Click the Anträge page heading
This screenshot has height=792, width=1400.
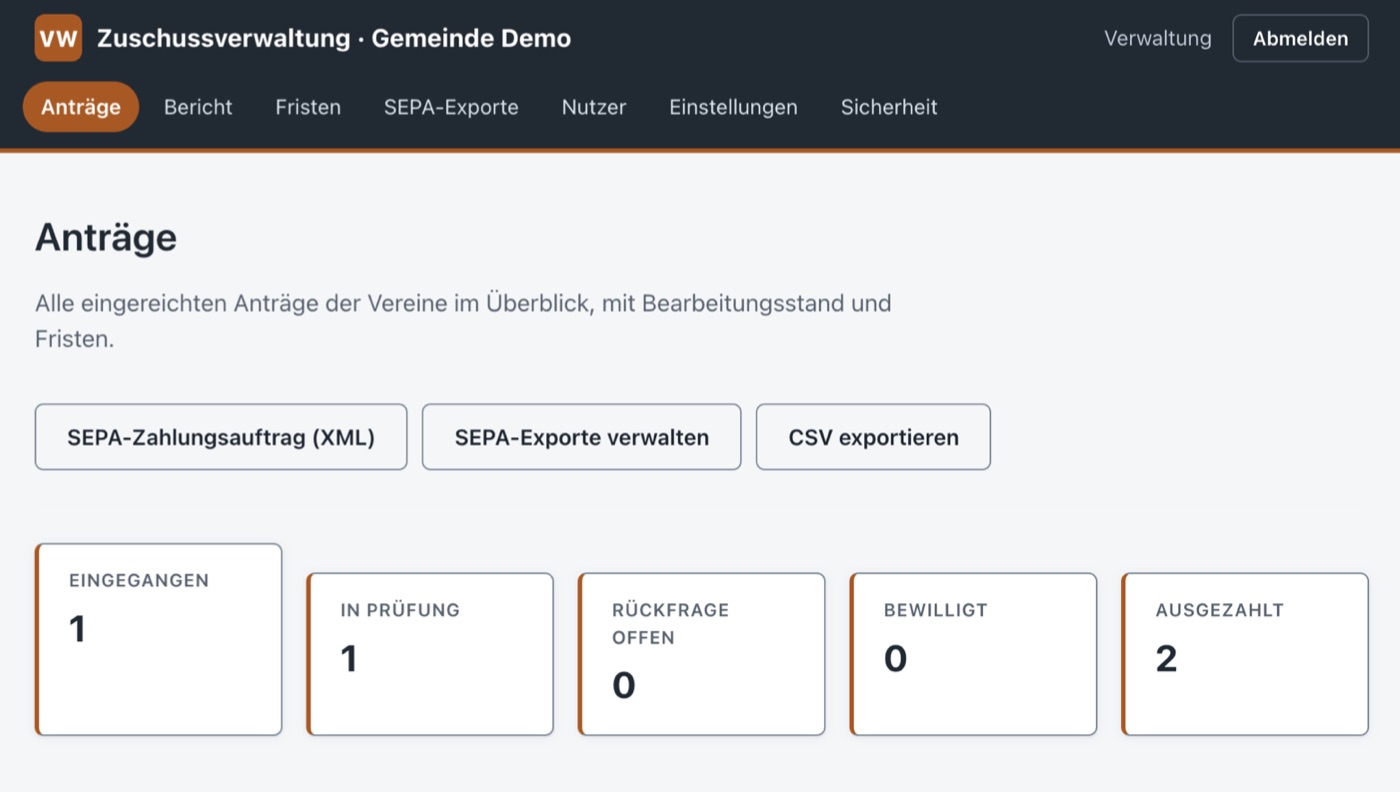(106, 238)
